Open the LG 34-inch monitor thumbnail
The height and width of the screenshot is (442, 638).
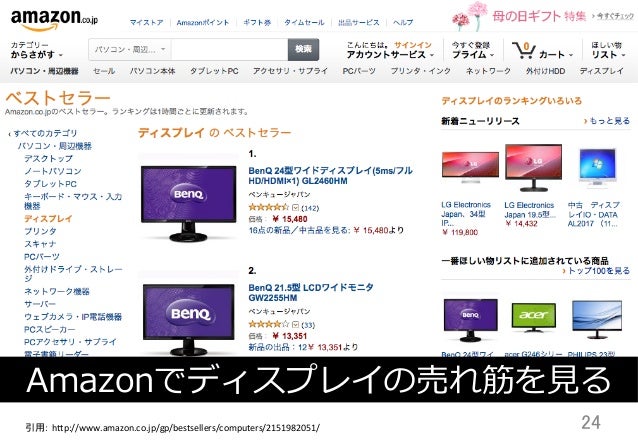click(470, 168)
